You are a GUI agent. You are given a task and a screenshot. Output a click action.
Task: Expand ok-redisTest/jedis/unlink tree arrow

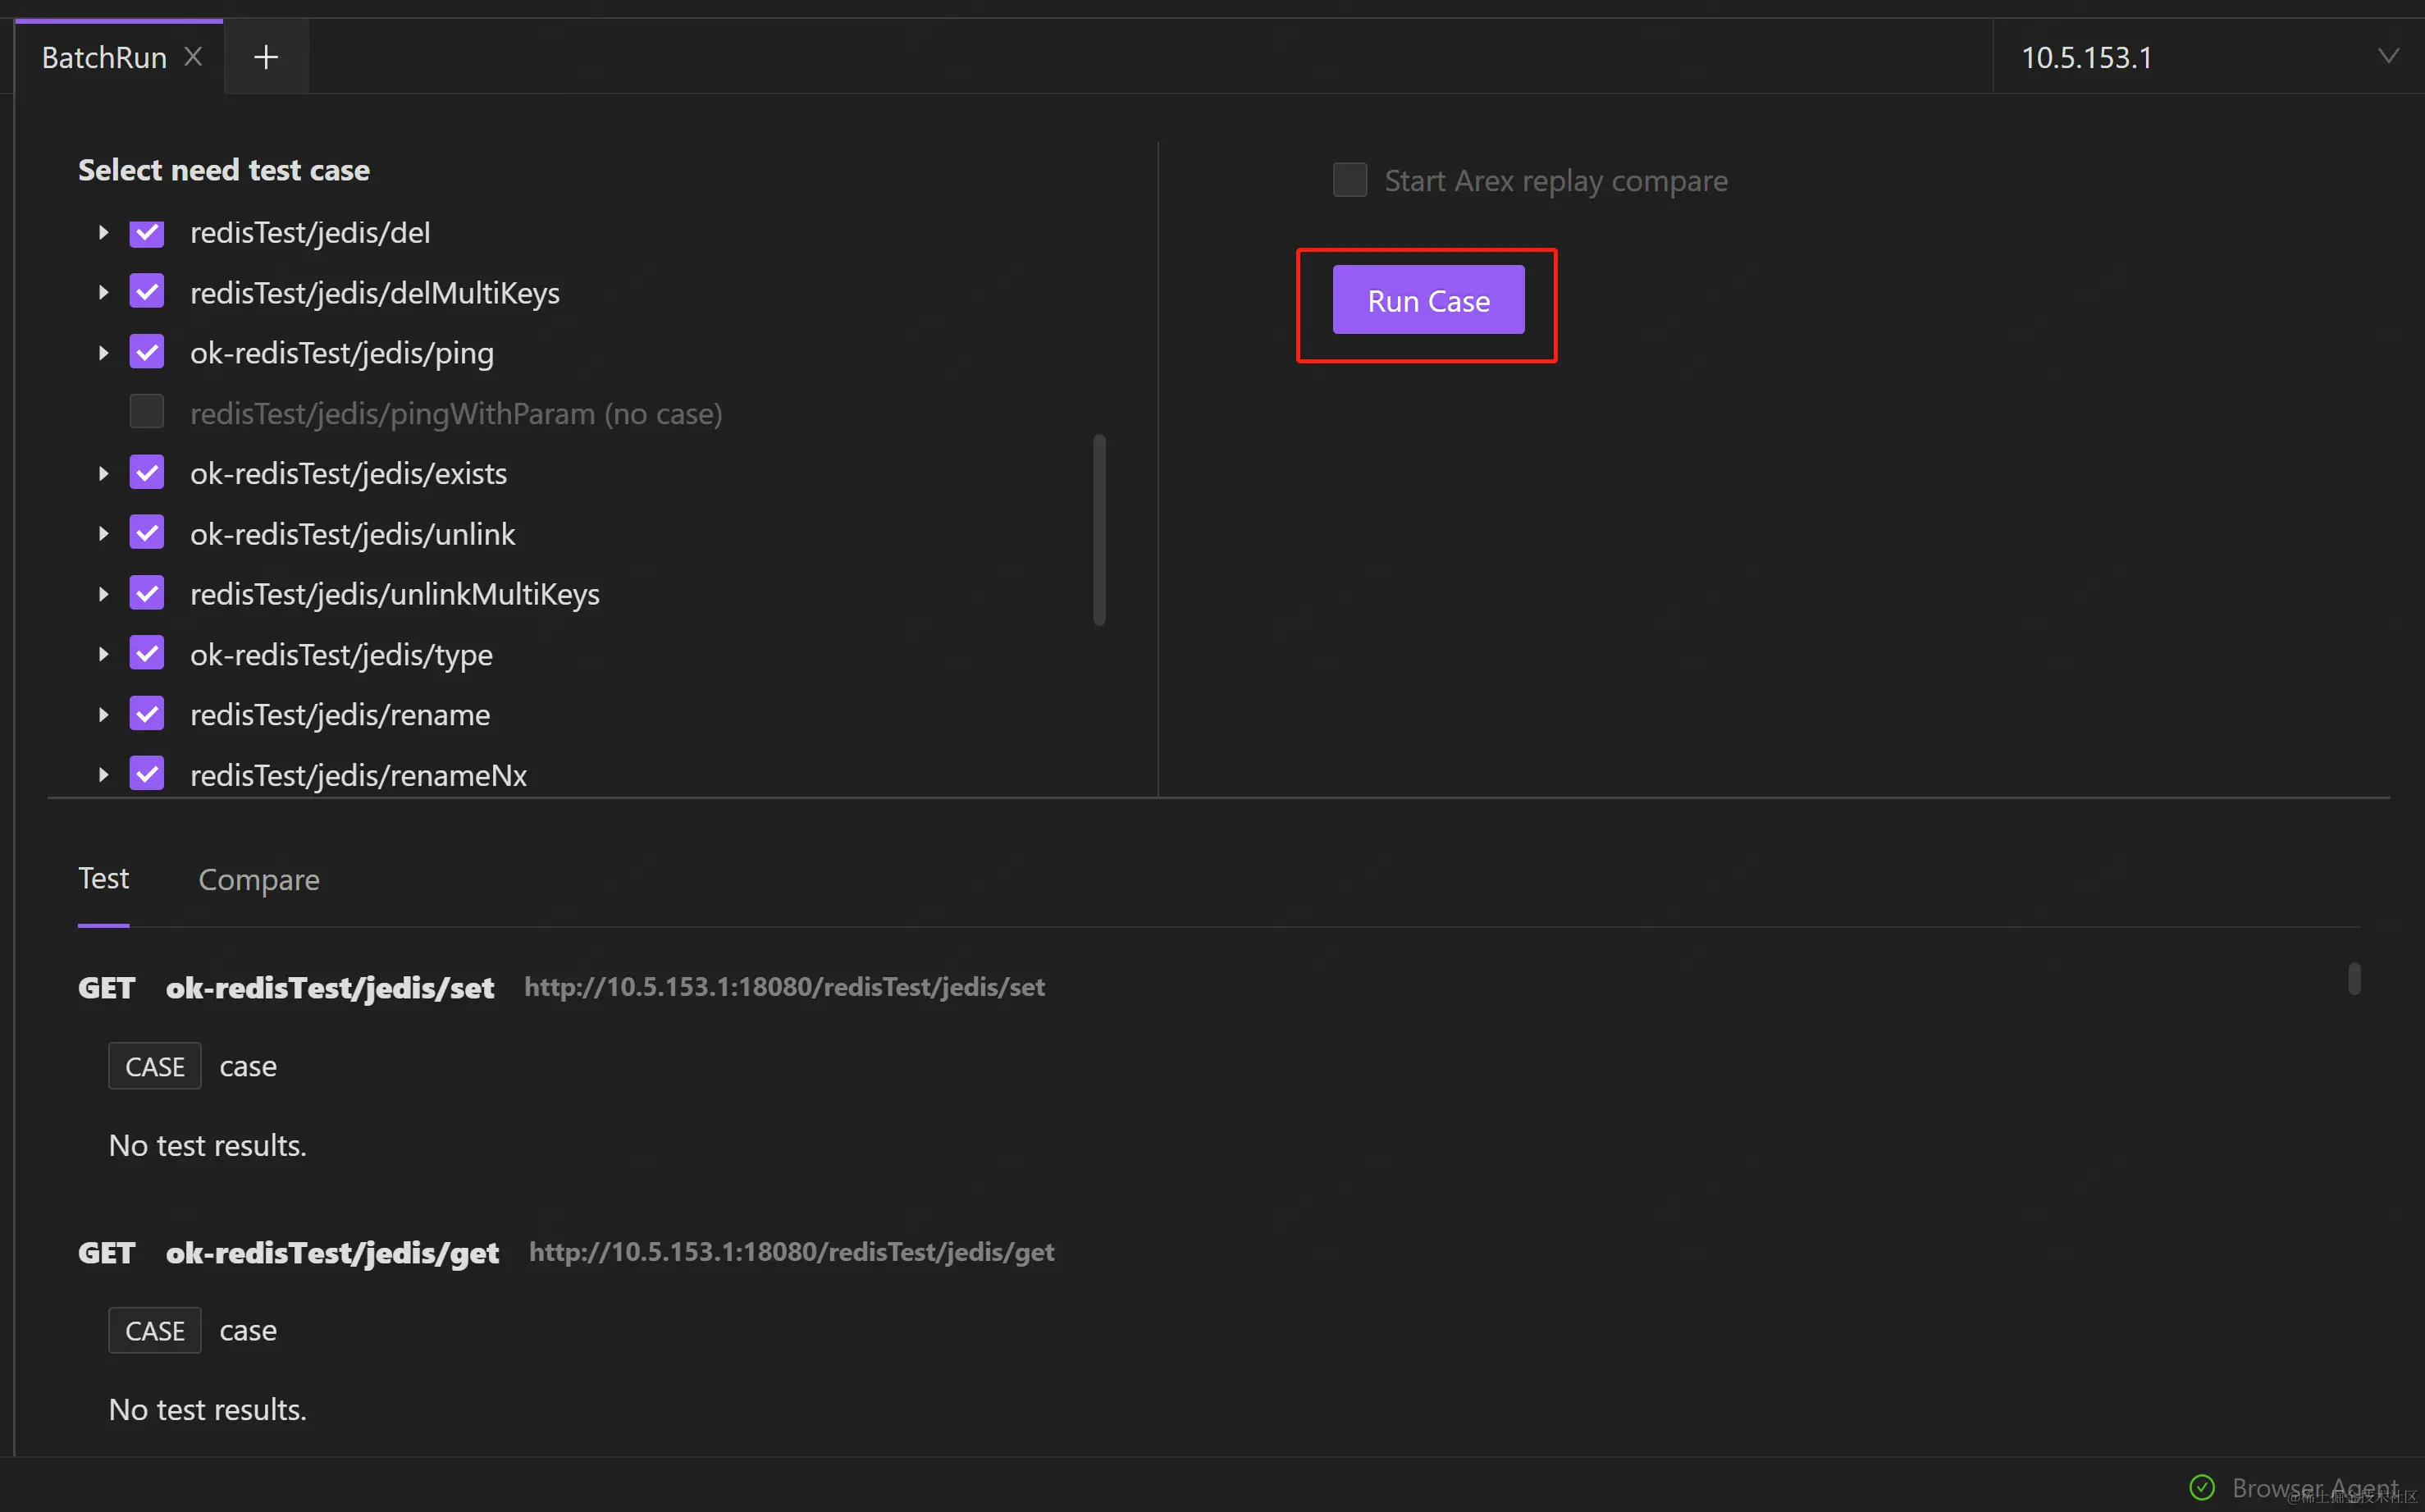click(x=103, y=534)
